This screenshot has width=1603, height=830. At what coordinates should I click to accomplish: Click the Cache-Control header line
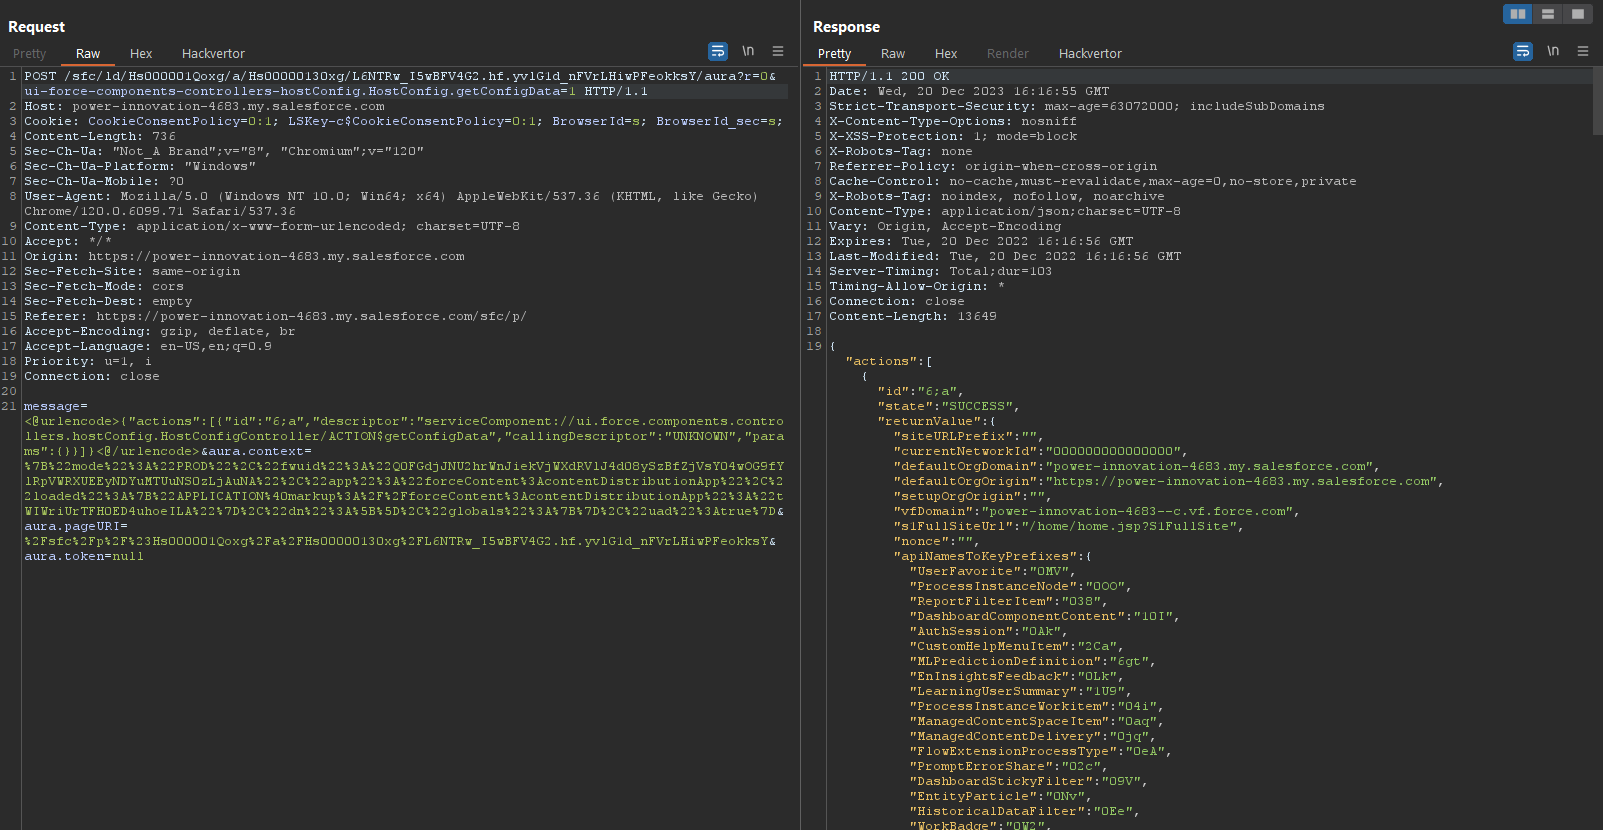(1093, 181)
